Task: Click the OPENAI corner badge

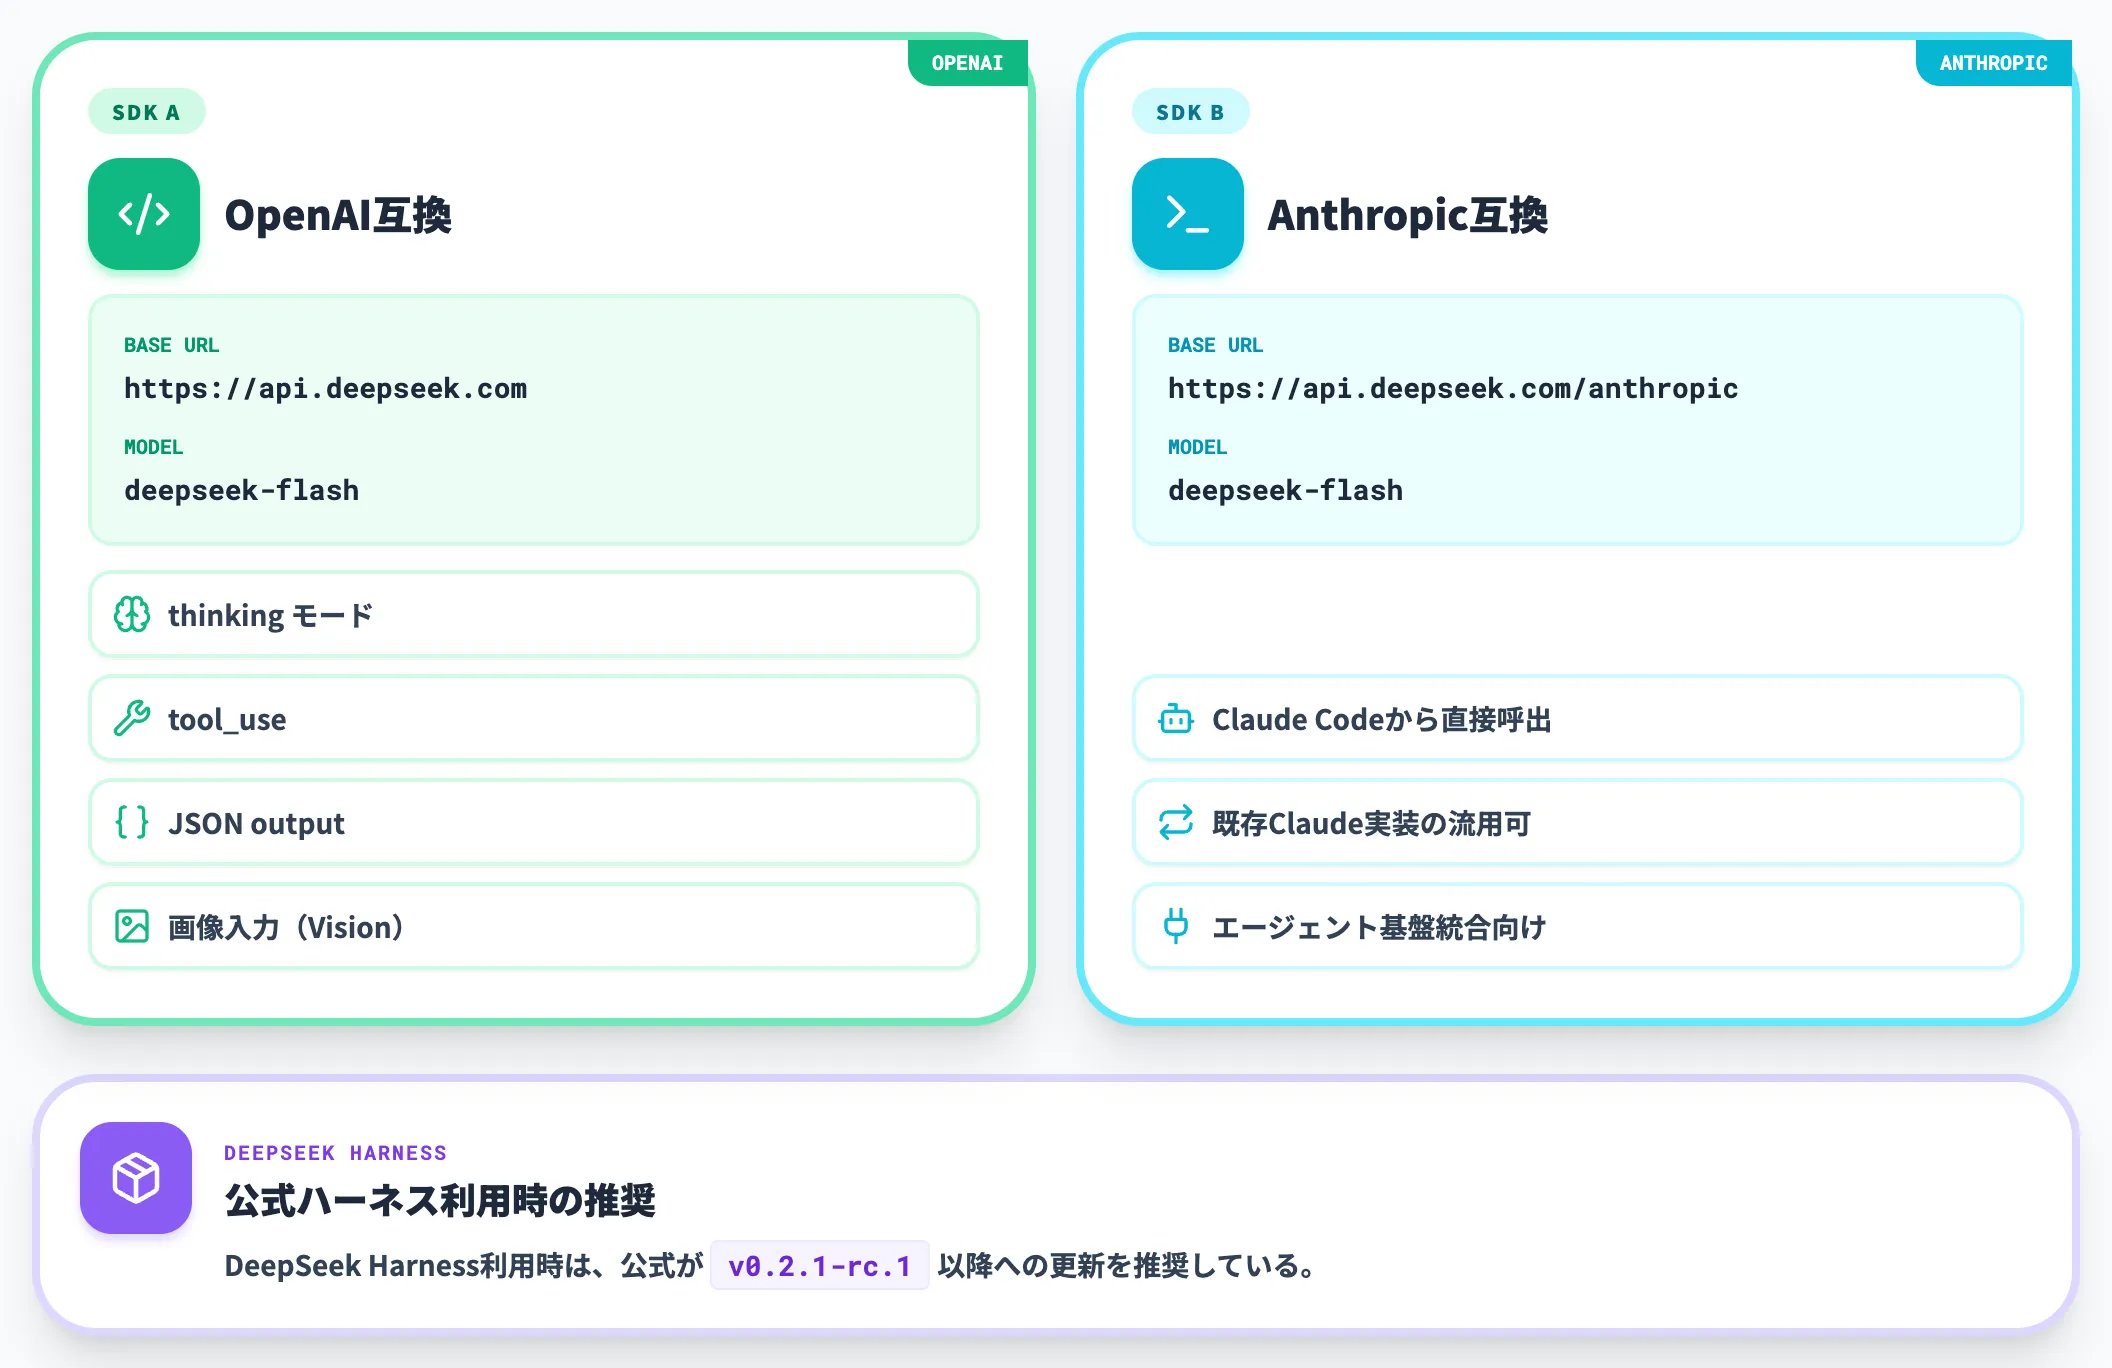Action: click(x=967, y=63)
